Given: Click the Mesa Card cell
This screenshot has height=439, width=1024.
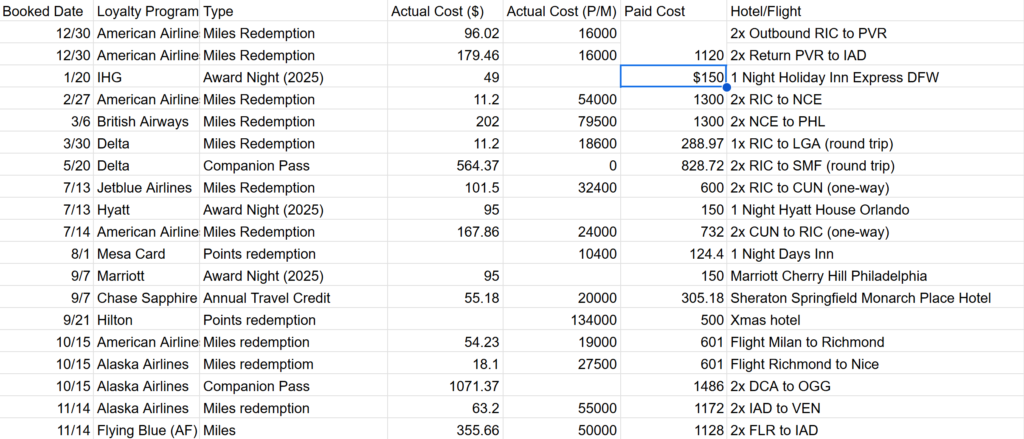Looking at the screenshot, I should tap(147, 253).
